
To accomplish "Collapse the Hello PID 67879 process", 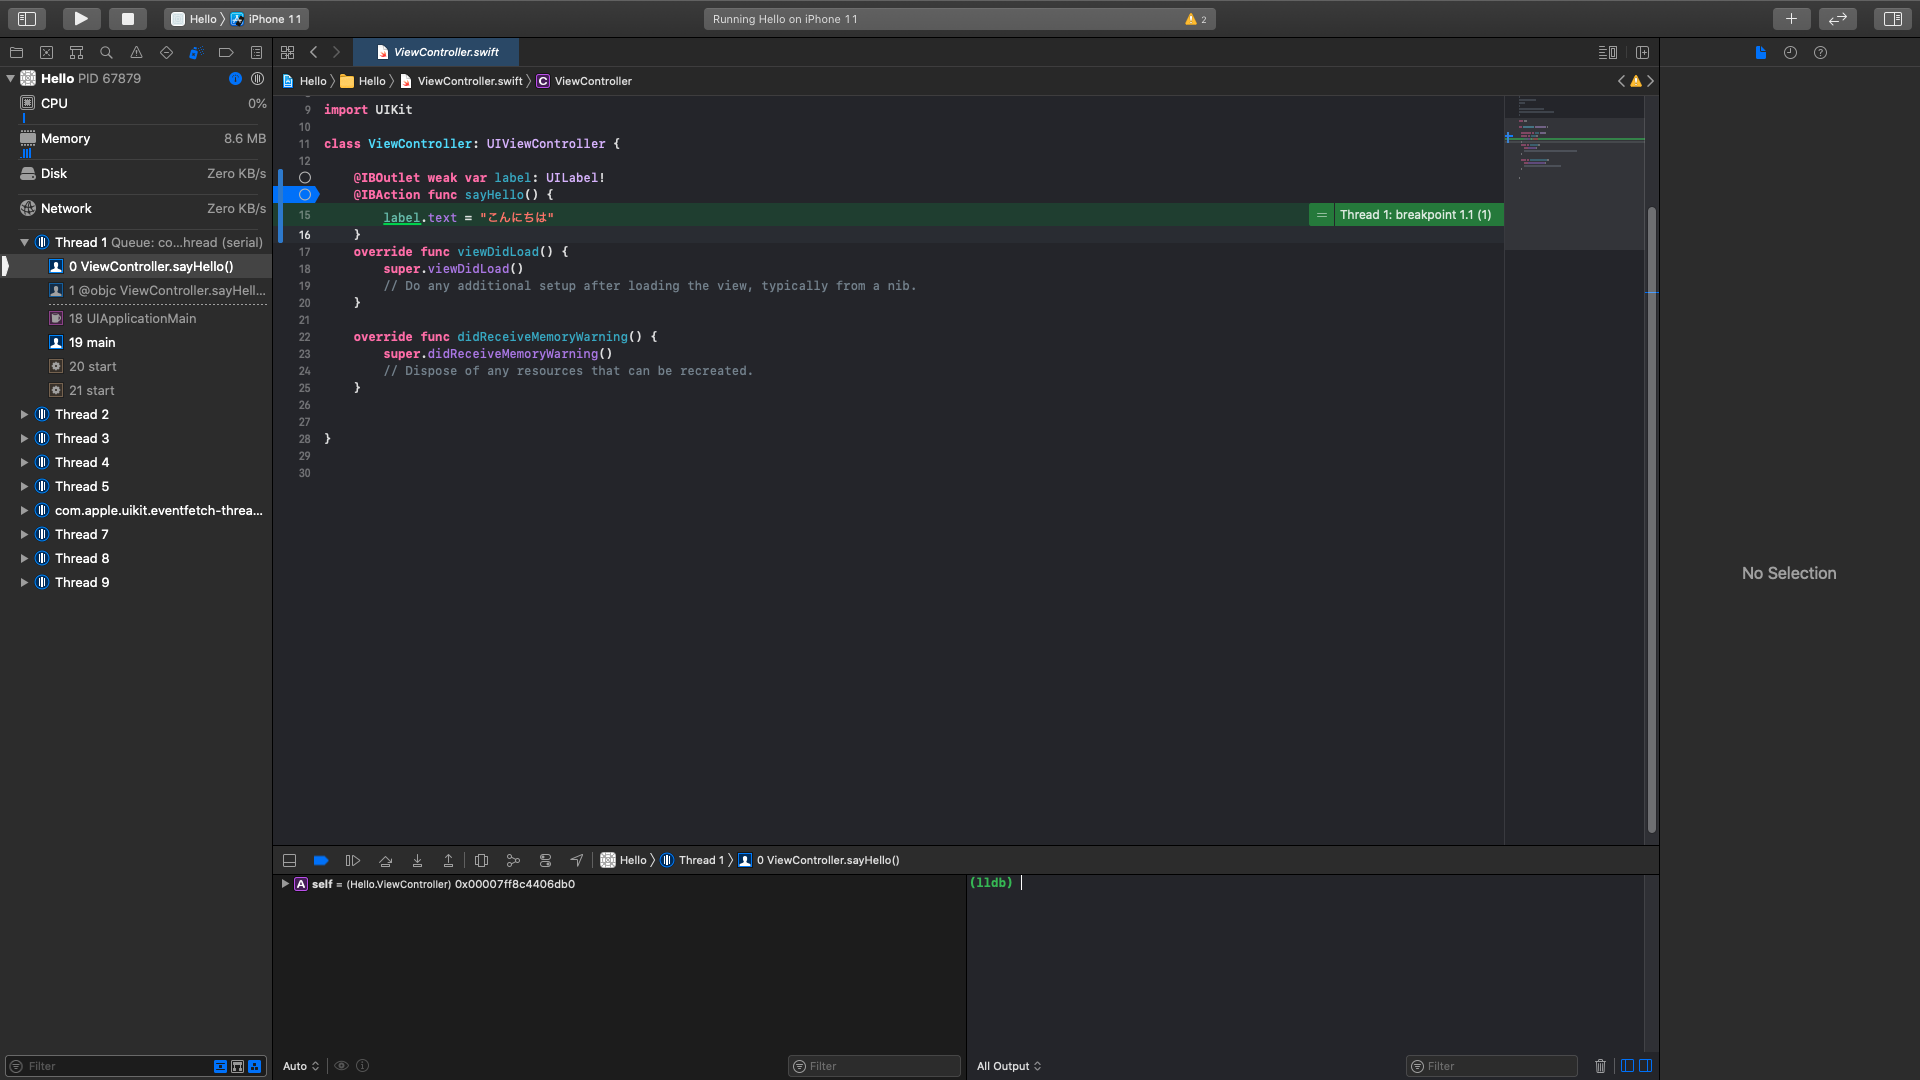I will [x=10, y=78].
